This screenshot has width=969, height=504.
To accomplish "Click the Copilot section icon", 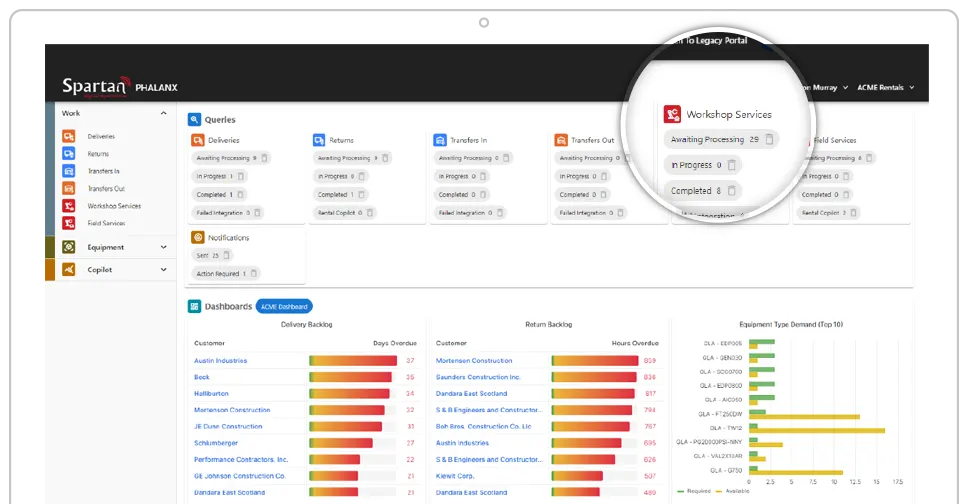I will click(x=69, y=269).
